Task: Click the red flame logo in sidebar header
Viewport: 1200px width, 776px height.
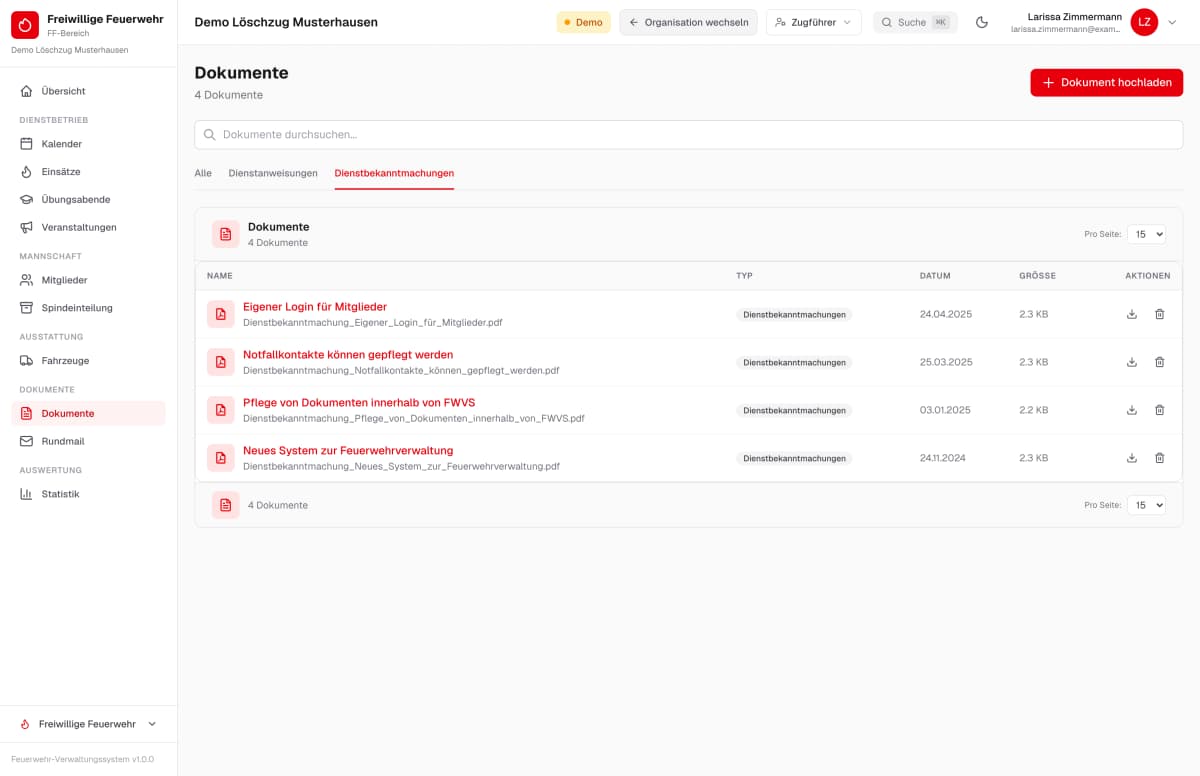Action: [25, 24]
